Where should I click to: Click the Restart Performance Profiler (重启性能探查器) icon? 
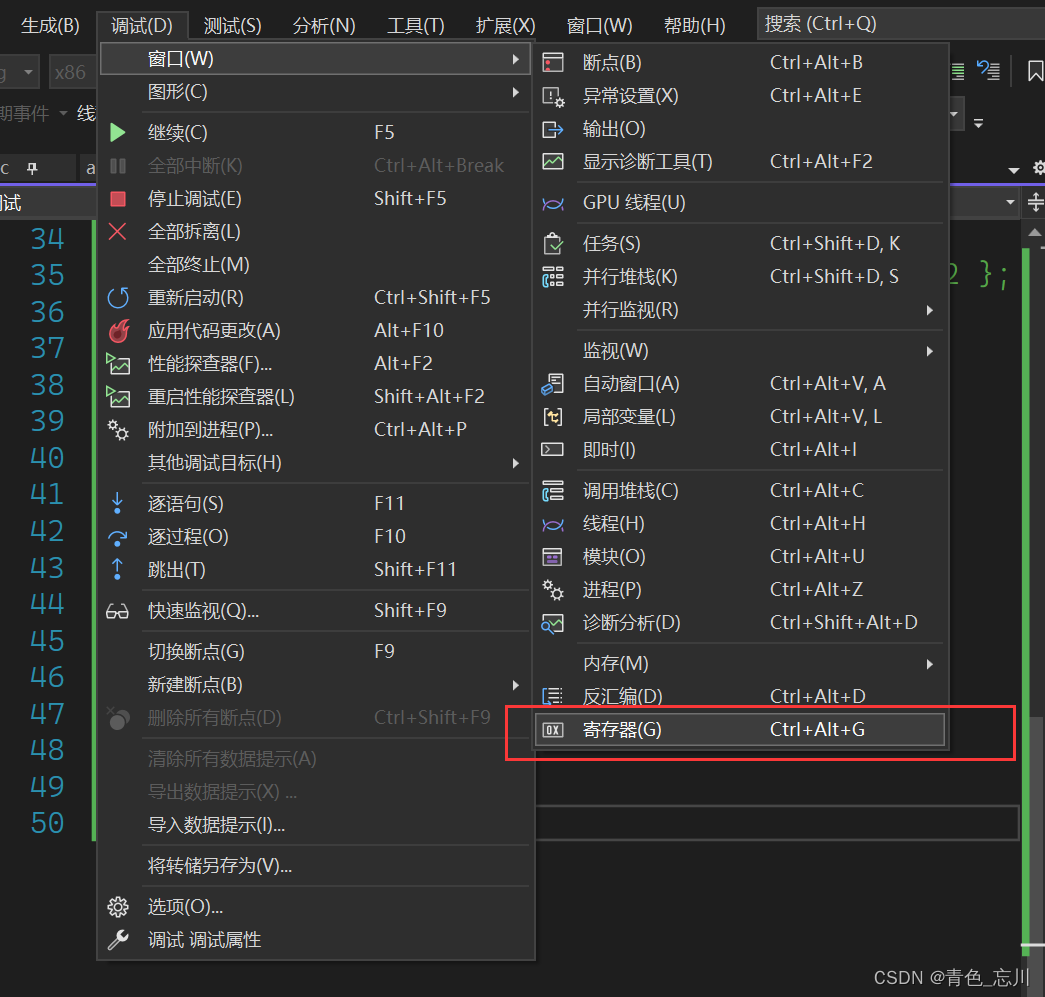click(118, 397)
